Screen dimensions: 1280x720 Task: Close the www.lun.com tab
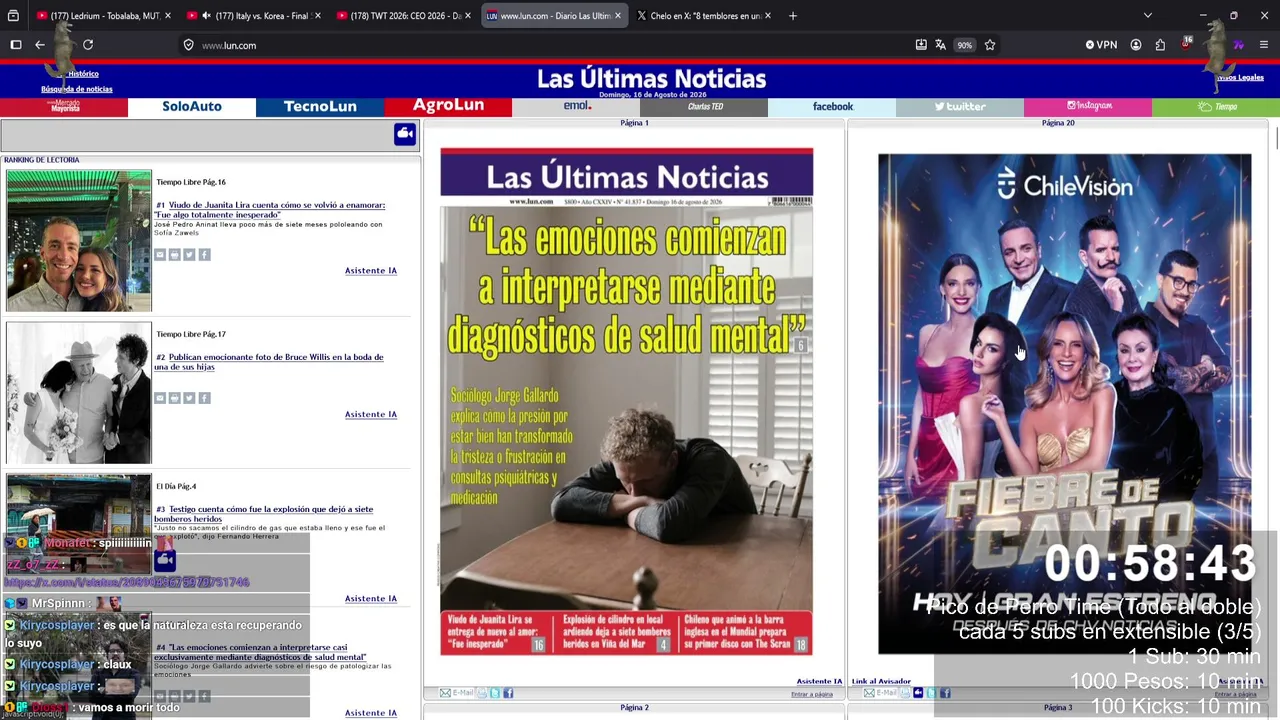click(x=617, y=16)
